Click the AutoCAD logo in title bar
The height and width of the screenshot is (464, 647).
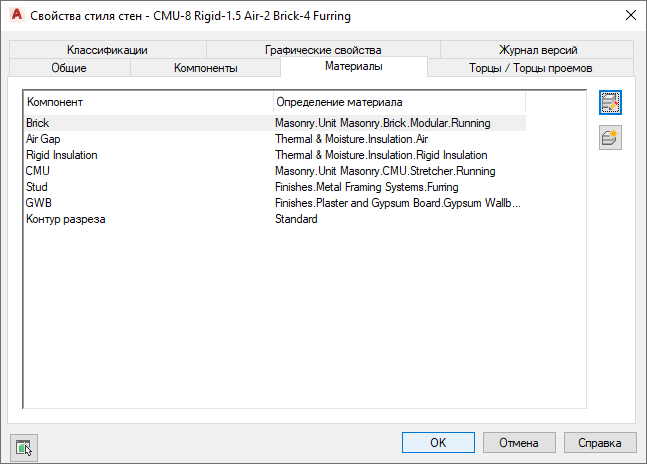pyautogui.click(x=15, y=16)
